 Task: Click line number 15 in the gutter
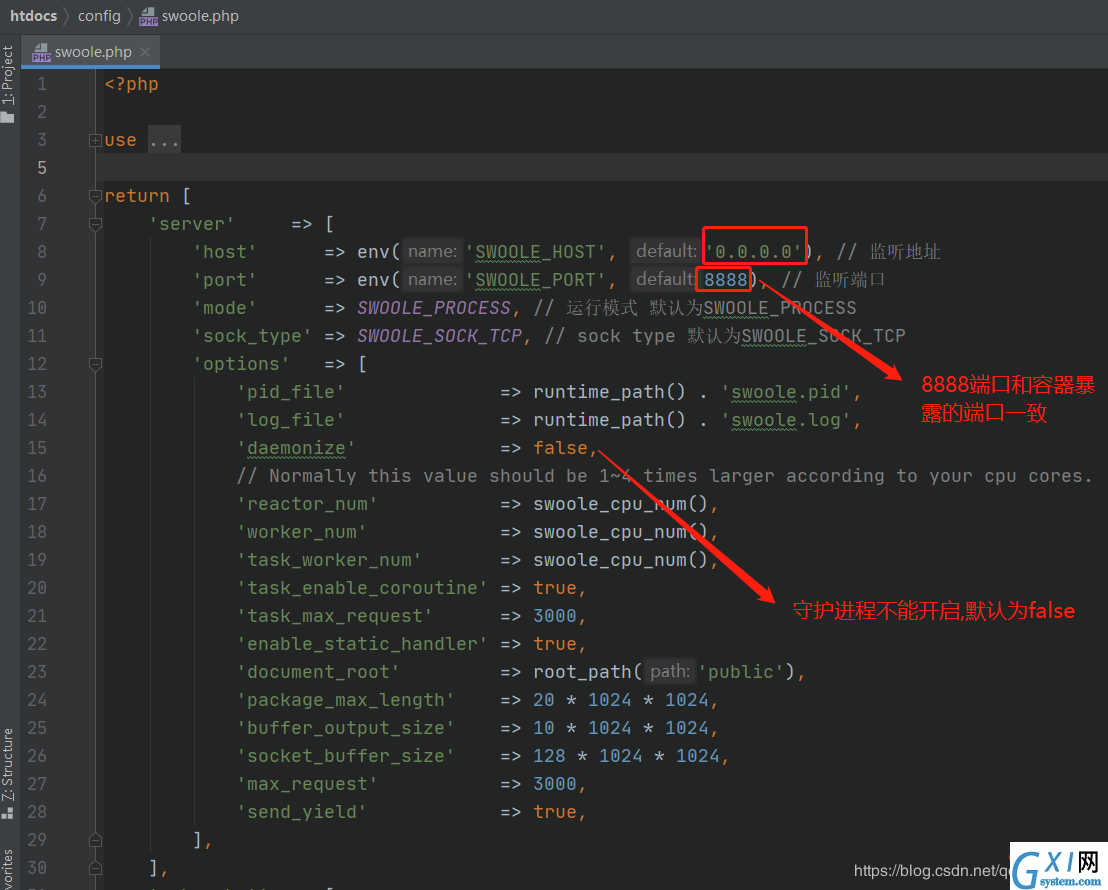coord(37,447)
